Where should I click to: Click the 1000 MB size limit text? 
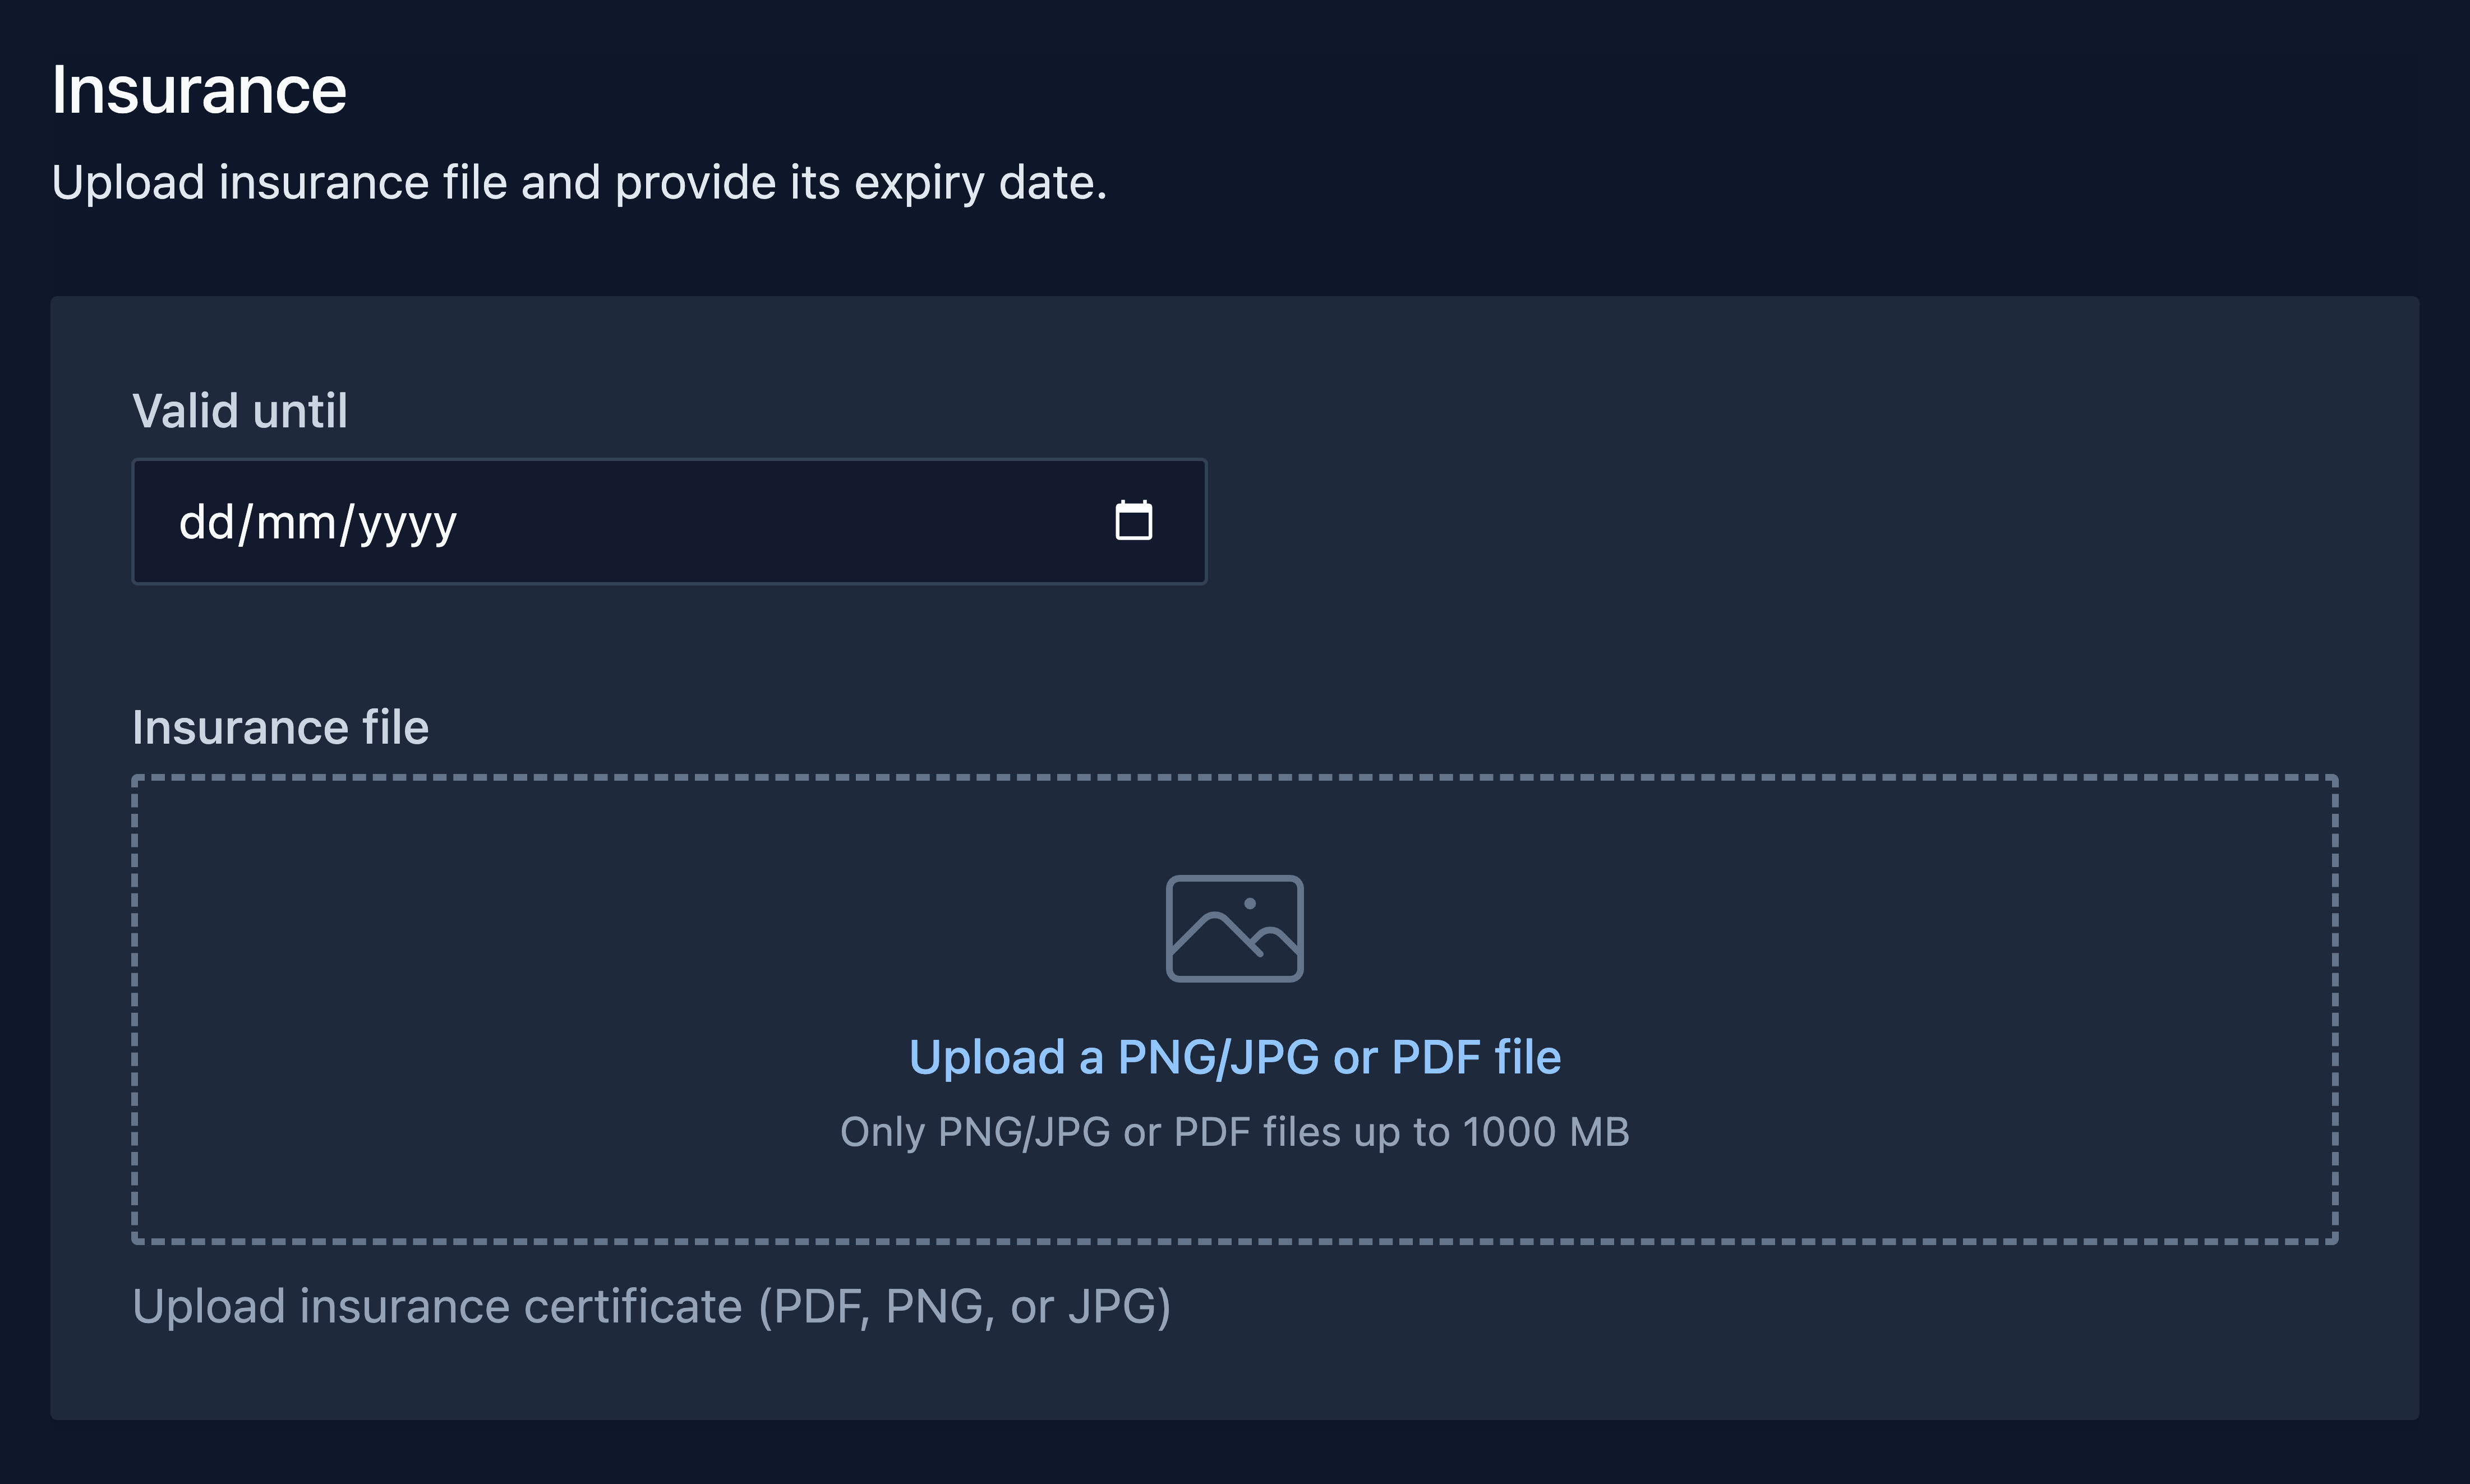(x=1546, y=1132)
